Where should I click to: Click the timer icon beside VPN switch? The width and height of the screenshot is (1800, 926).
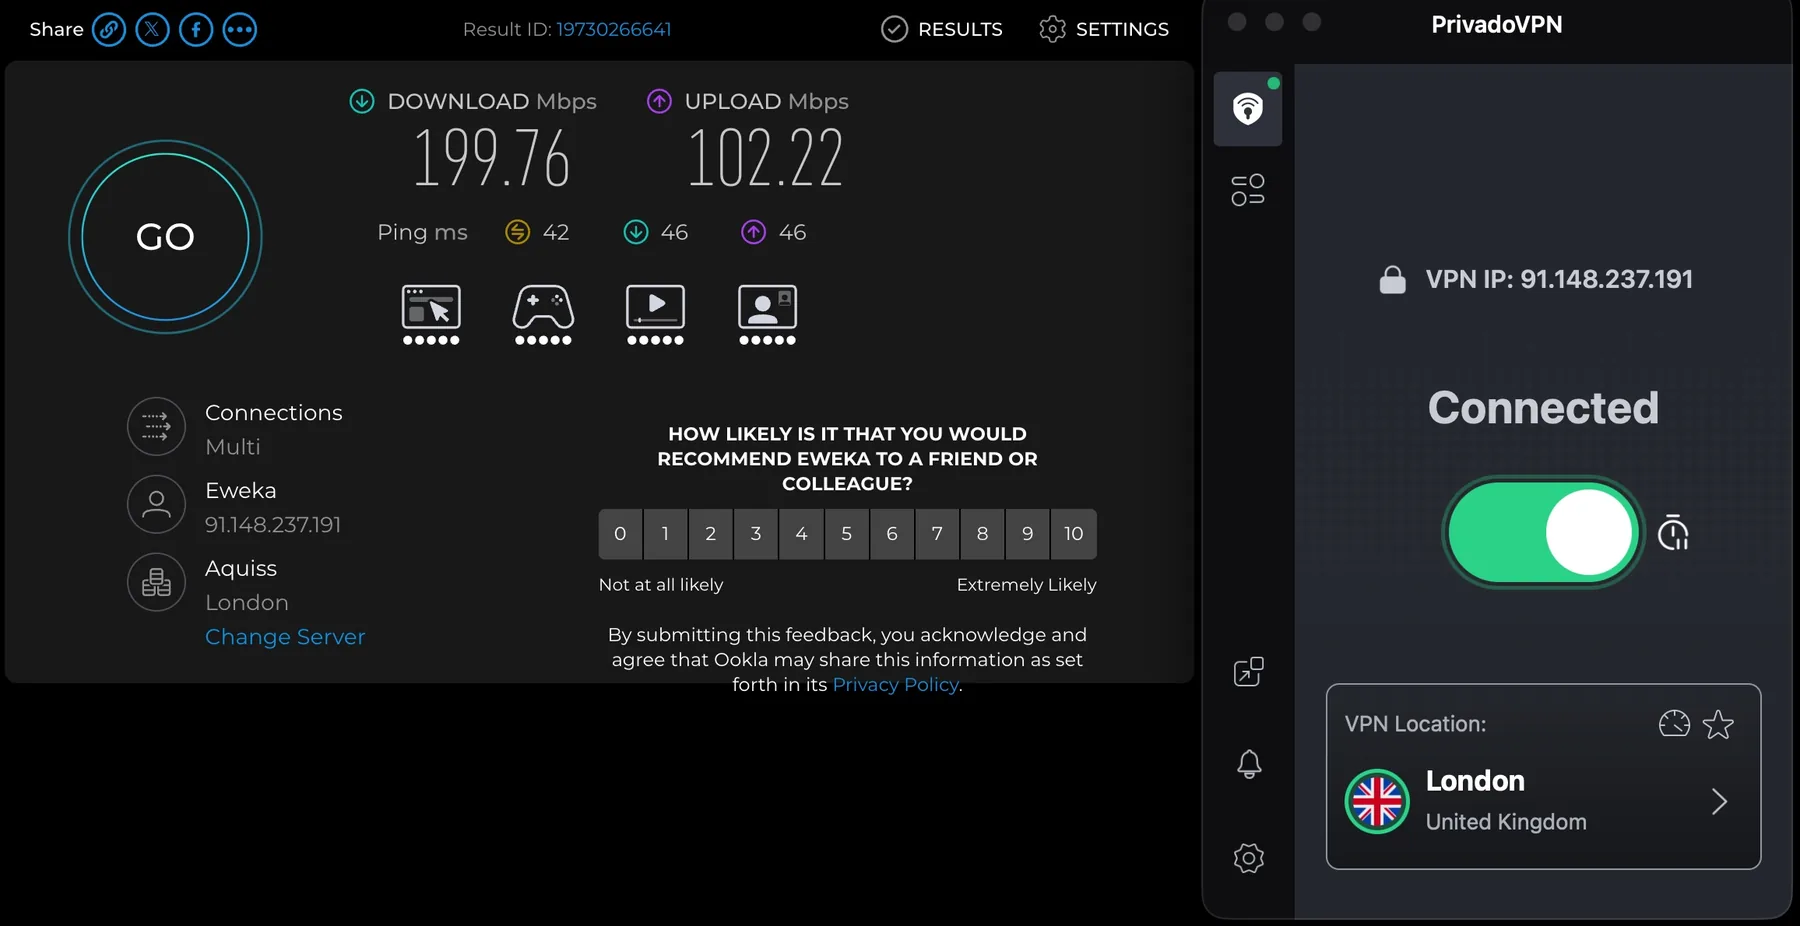pos(1673,533)
